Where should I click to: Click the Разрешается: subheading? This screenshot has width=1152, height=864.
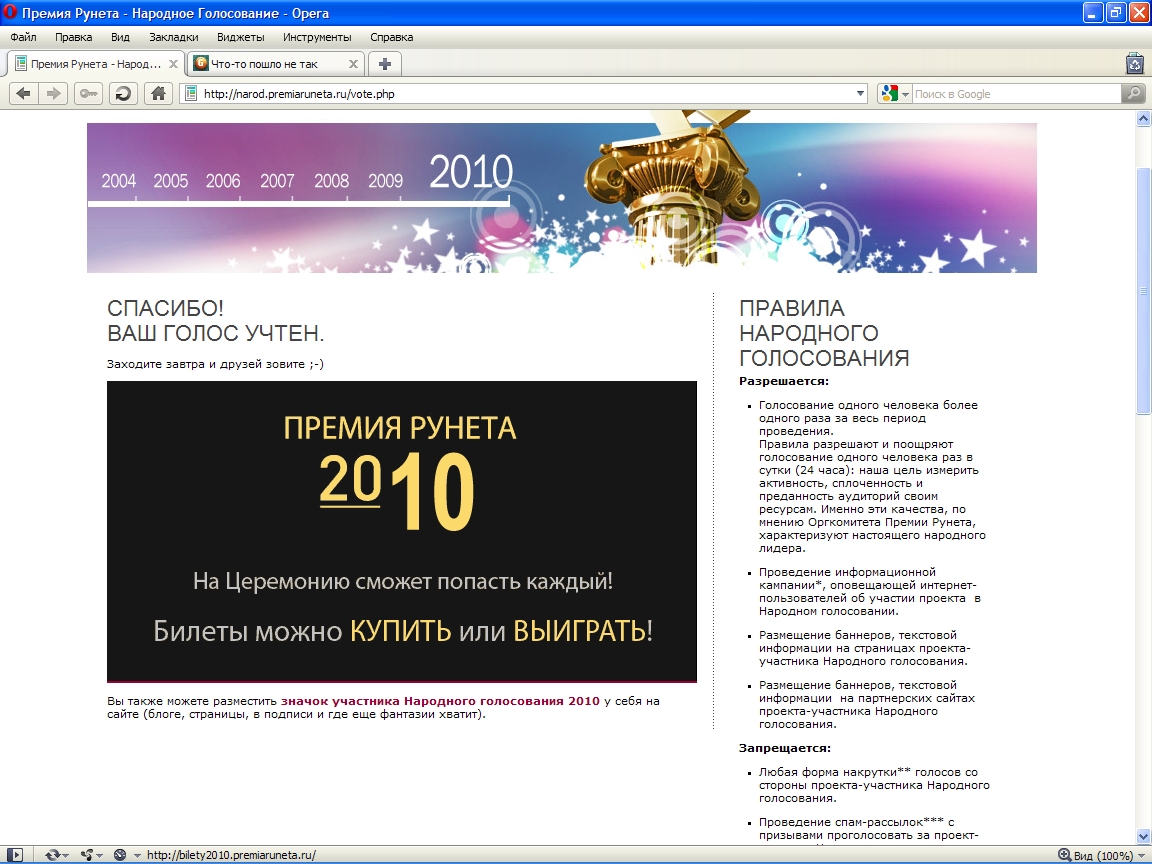(783, 381)
